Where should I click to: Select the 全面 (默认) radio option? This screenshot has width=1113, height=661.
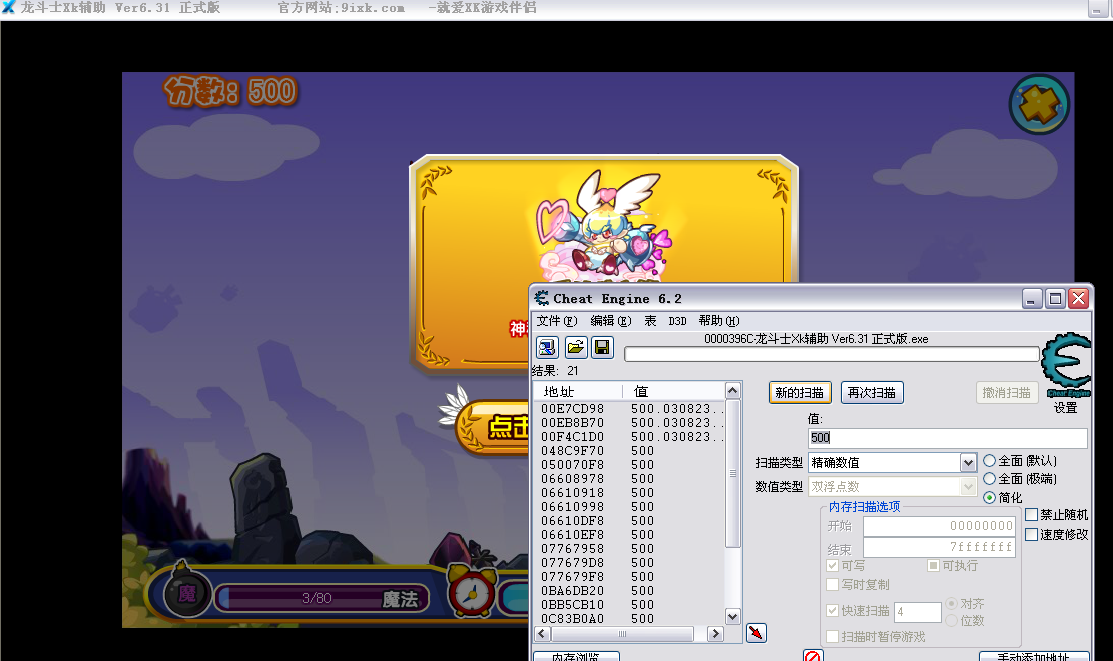(989, 461)
